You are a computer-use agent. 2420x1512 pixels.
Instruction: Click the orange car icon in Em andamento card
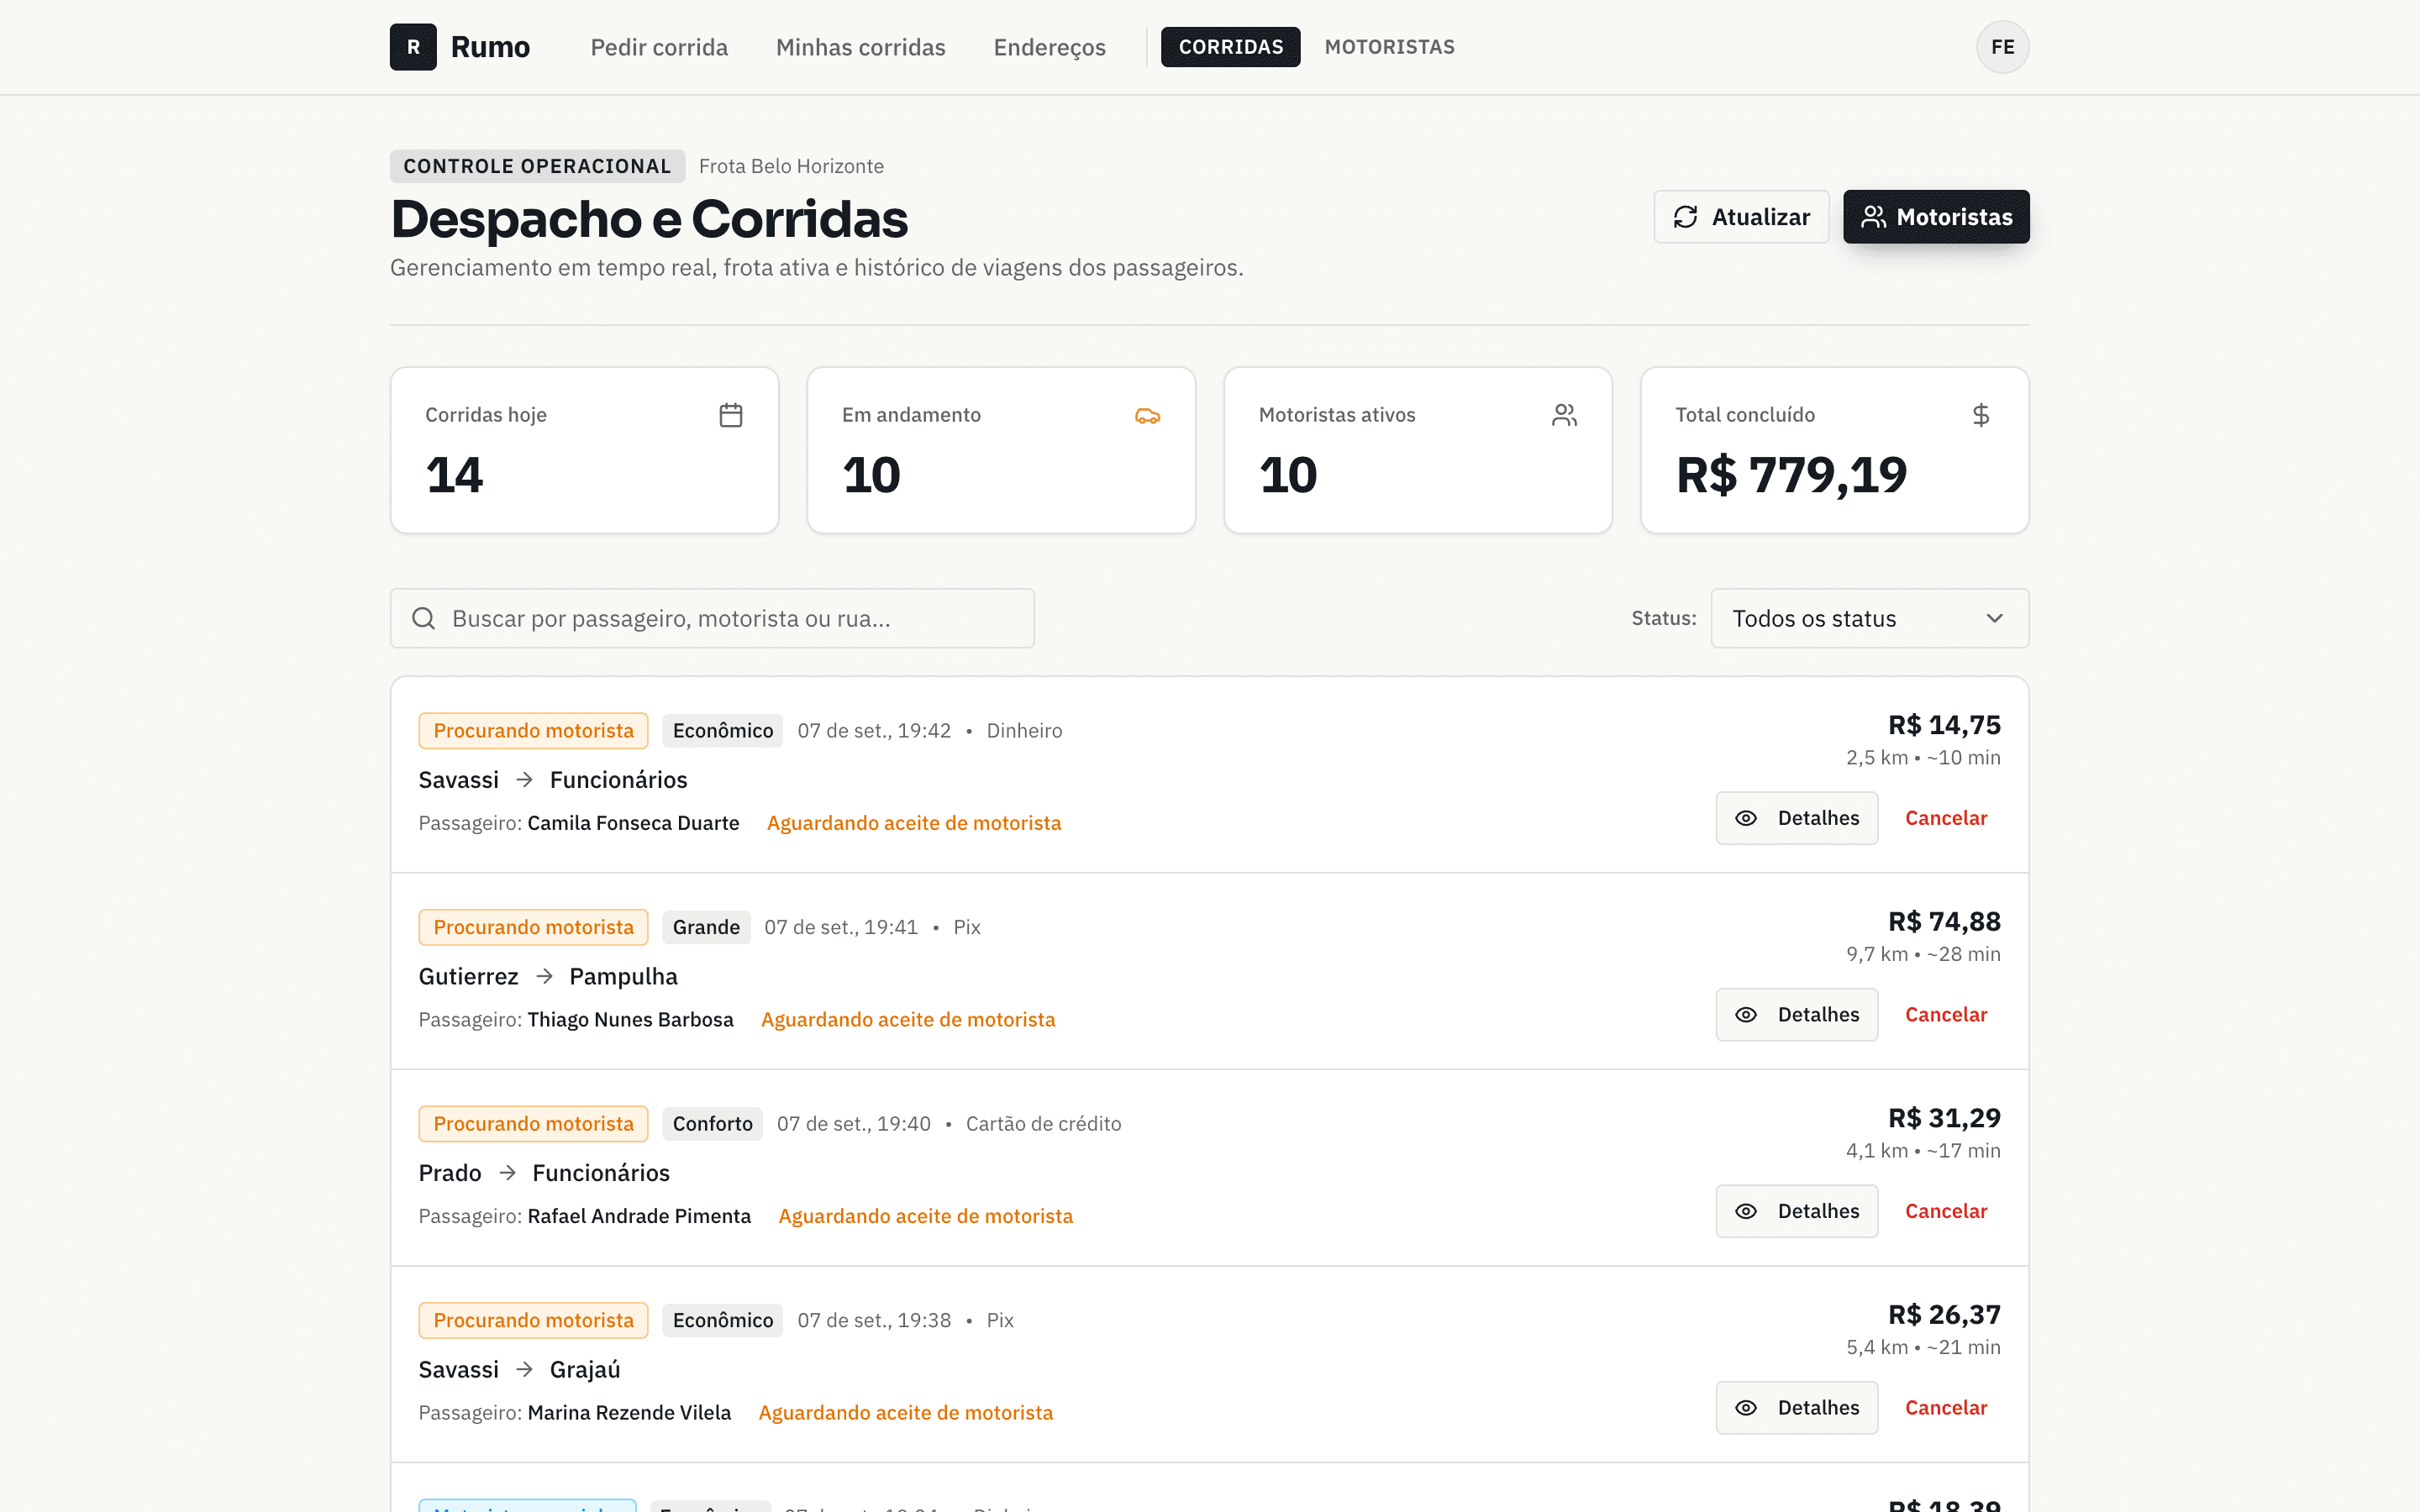tap(1147, 415)
